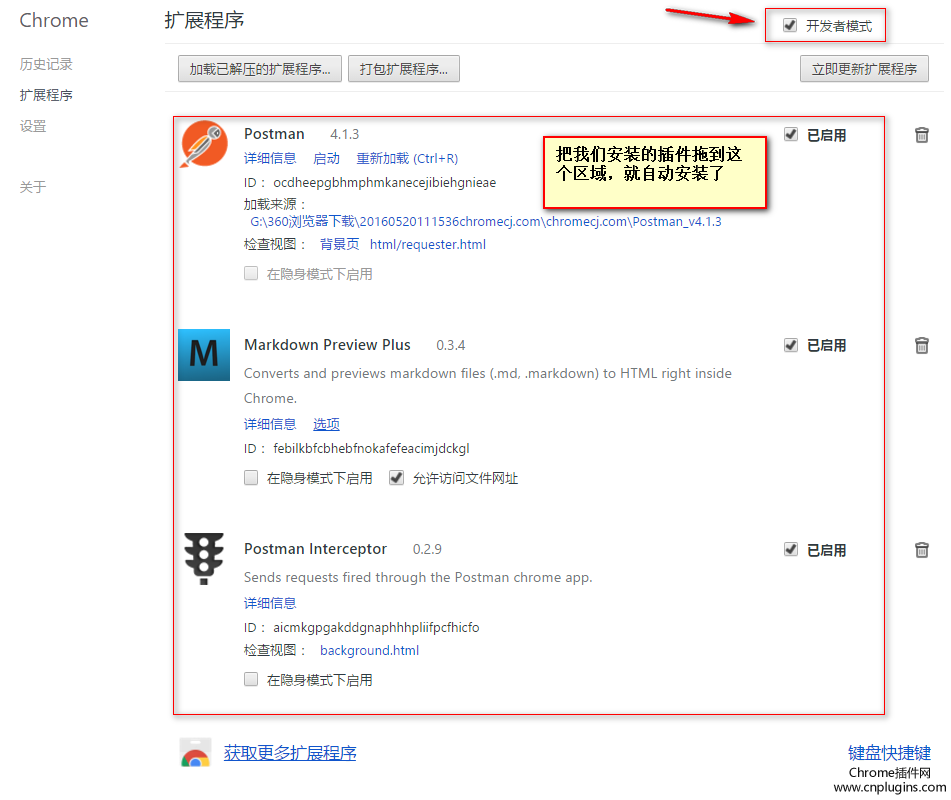Inspect html/requester.html view
Image resolution: width=951 pixels, height=800 pixels.
click(428, 244)
